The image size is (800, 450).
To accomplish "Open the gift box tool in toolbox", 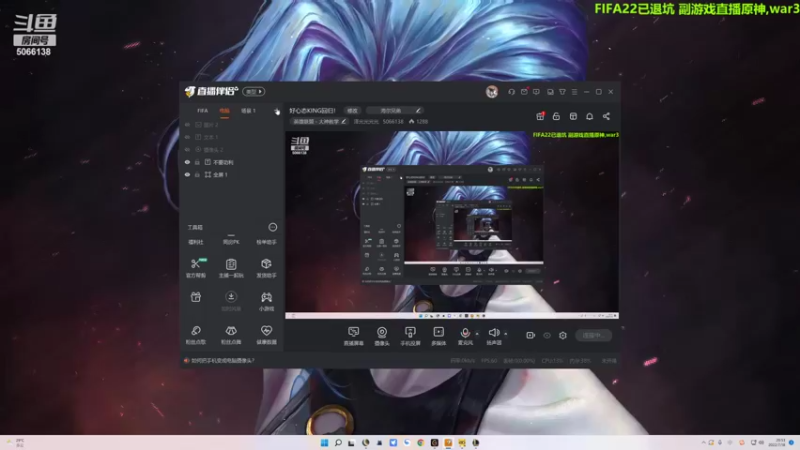I will tap(195, 297).
